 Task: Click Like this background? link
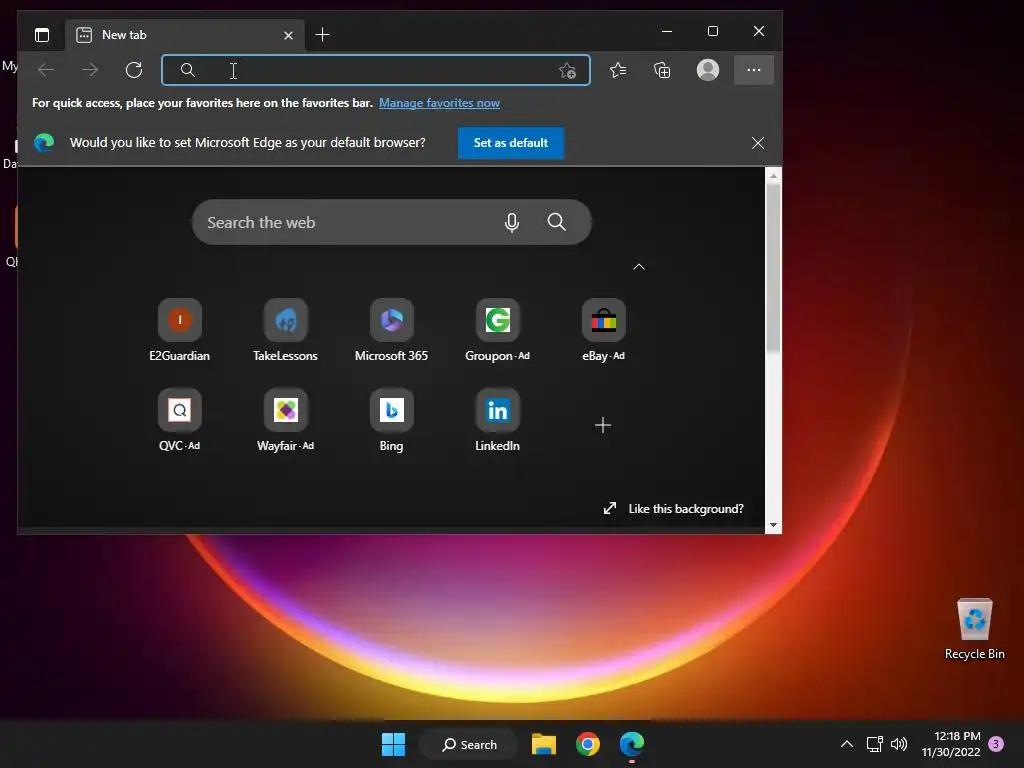coord(673,509)
